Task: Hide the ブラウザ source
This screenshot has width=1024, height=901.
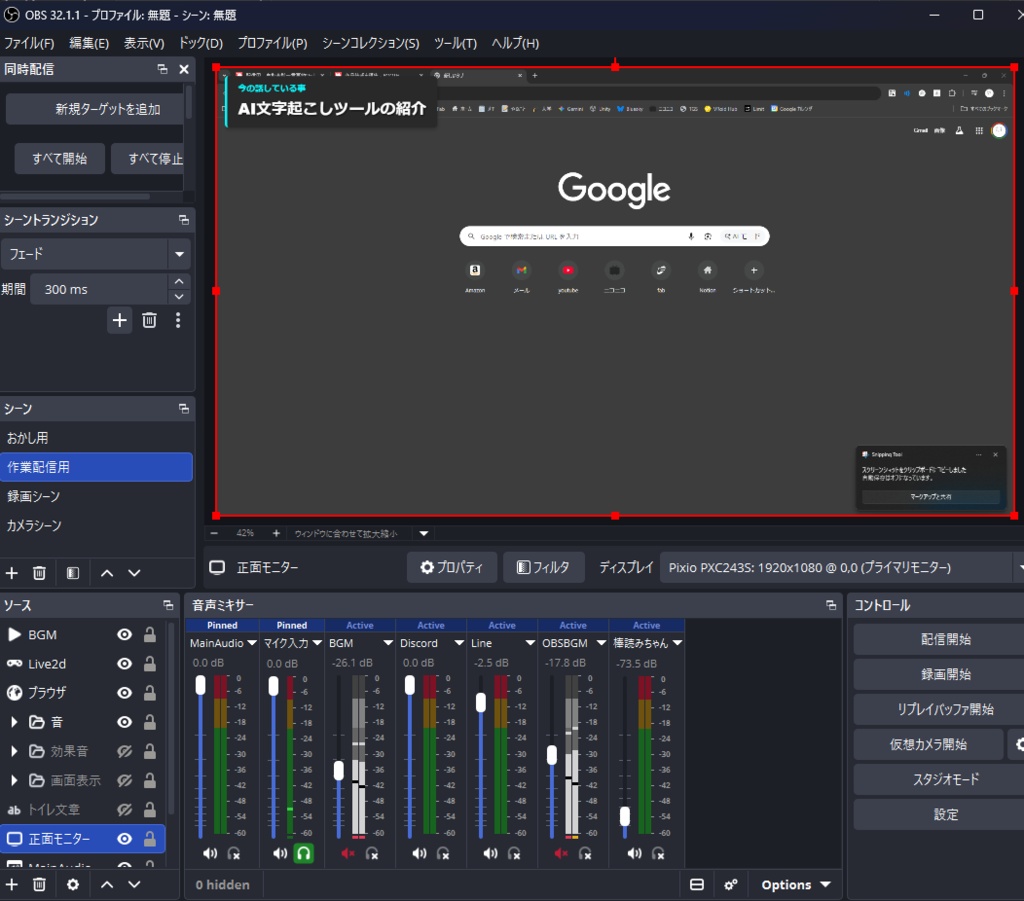Action: 124,693
